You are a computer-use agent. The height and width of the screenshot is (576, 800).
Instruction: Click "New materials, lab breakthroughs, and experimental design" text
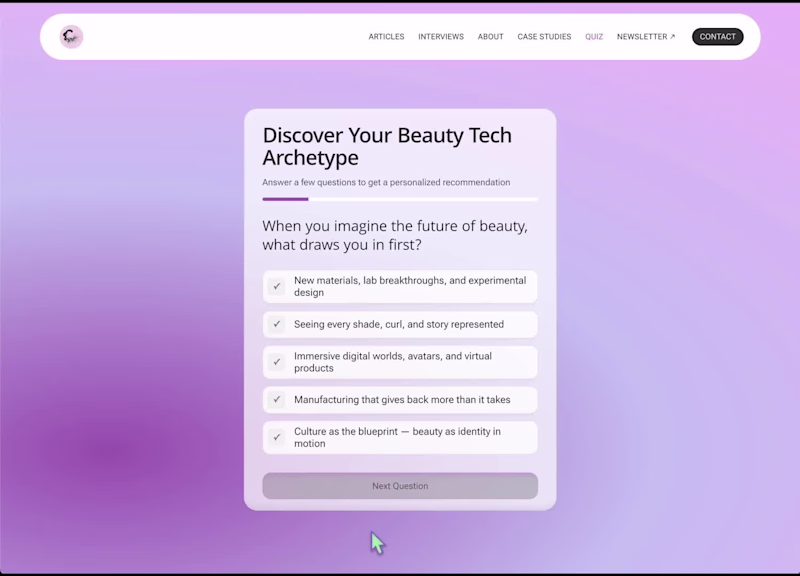coord(410,286)
